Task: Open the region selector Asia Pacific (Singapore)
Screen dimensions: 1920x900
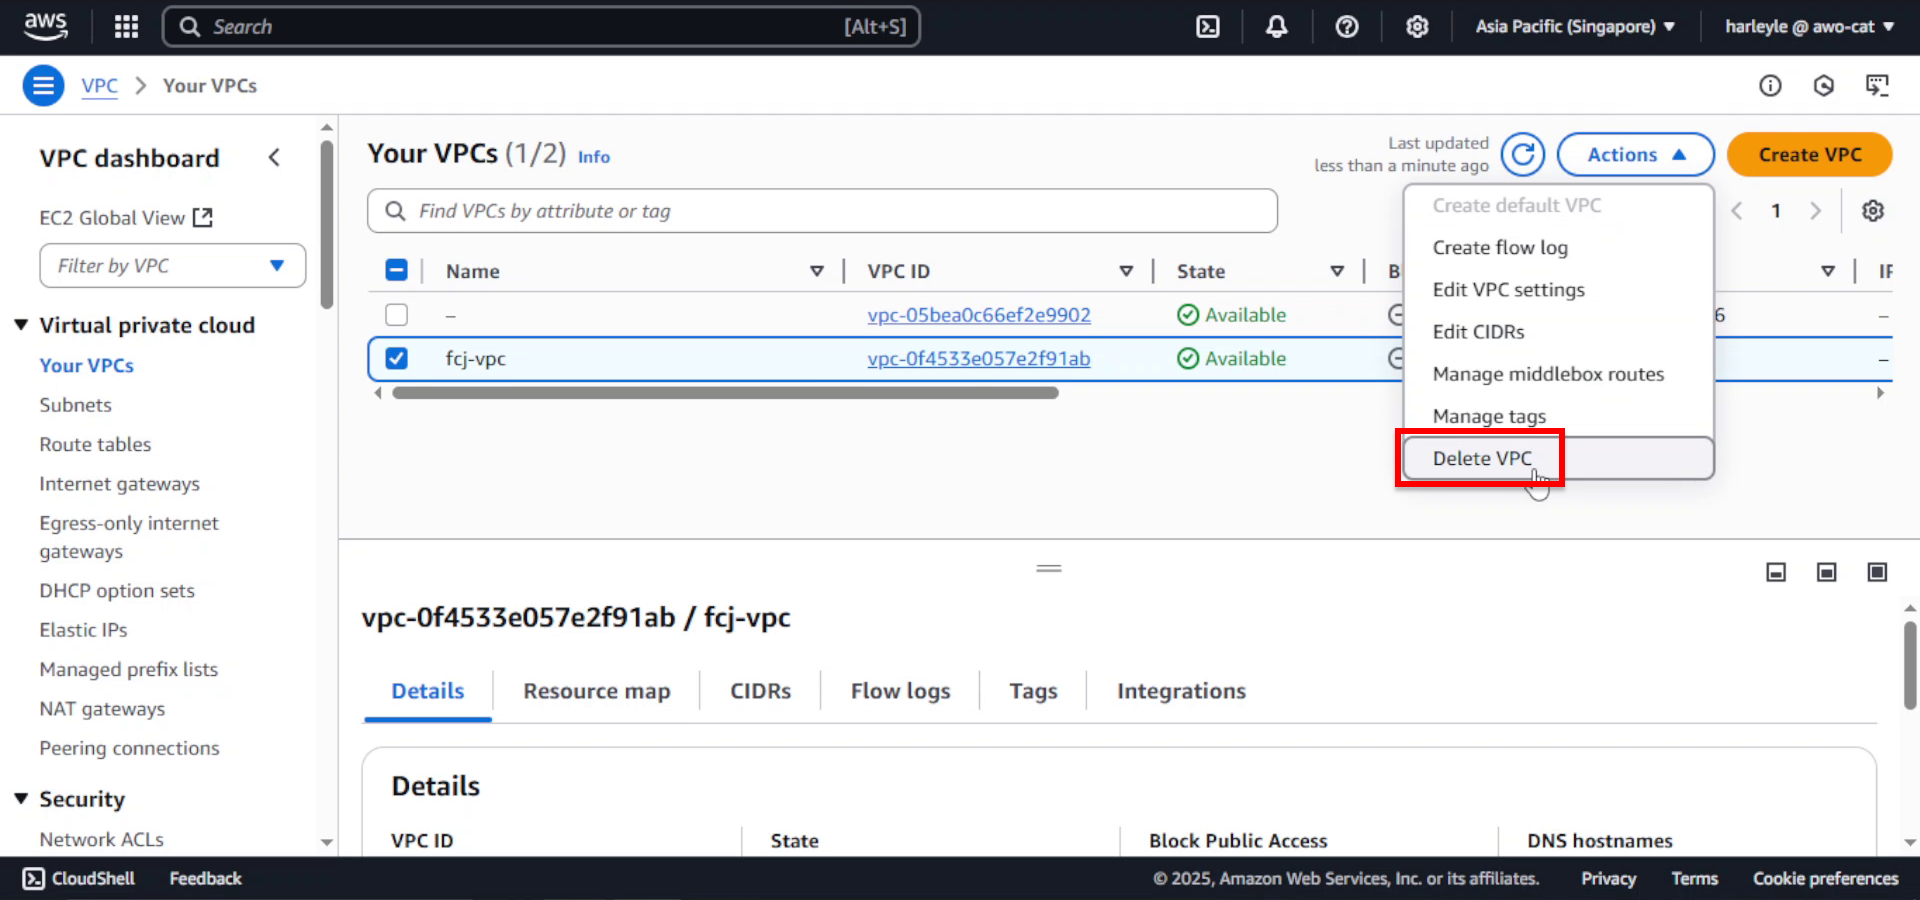Action: click(1575, 27)
